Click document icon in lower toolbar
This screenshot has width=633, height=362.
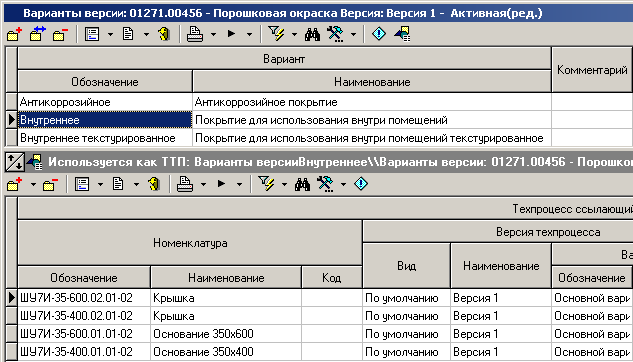click(118, 184)
